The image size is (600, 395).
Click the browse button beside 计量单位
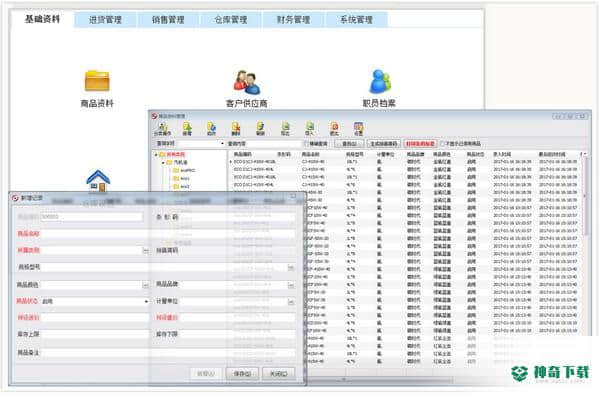coord(291,302)
